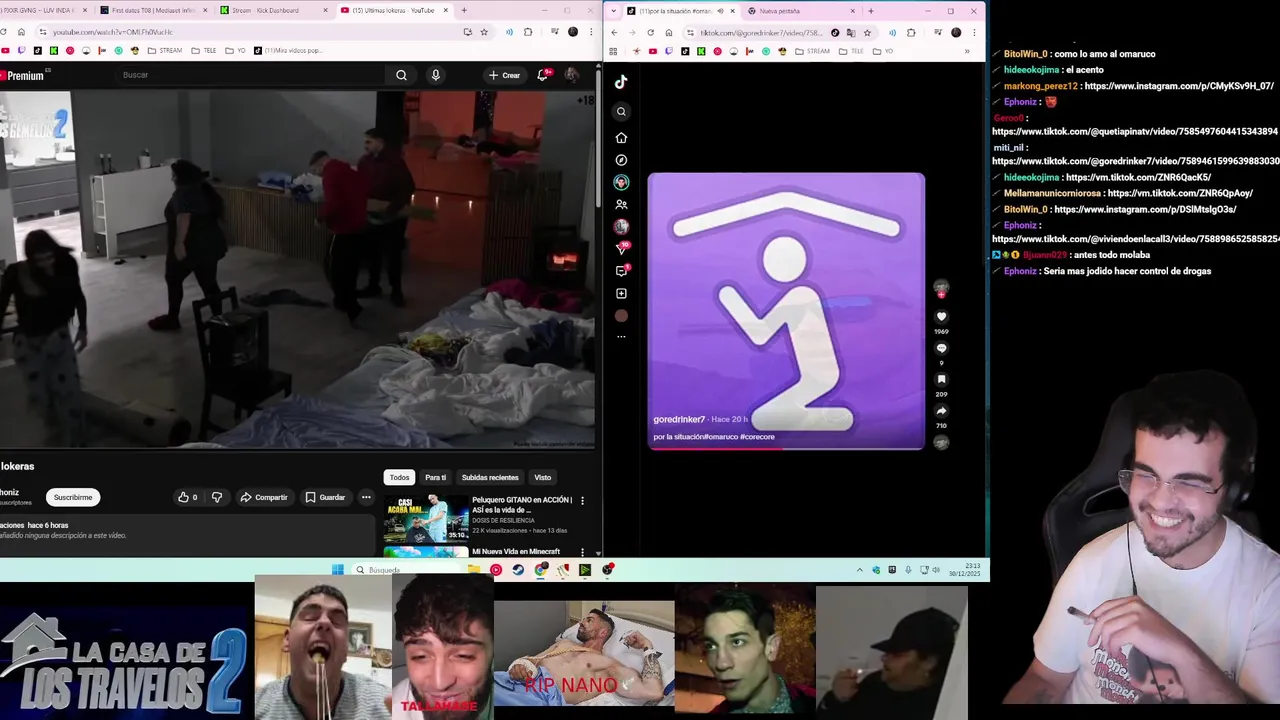Open TikTok sidebar more options dots
The image size is (1280, 720).
pyautogui.click(x=621, y=337)
